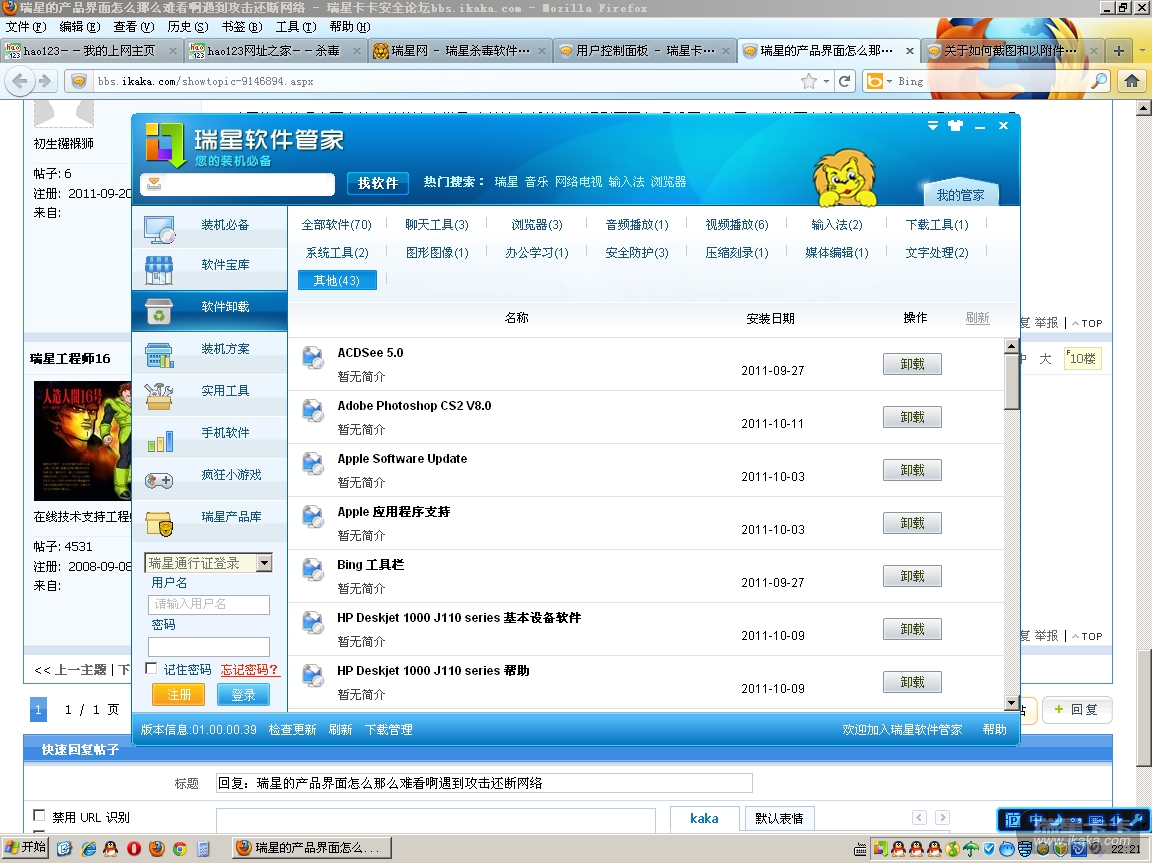Image resolution: width=1152 pixels, height=863 pixels.
Task: Uninstall Bing 工具栏 via 卸载 button
Action: [912, 577]
